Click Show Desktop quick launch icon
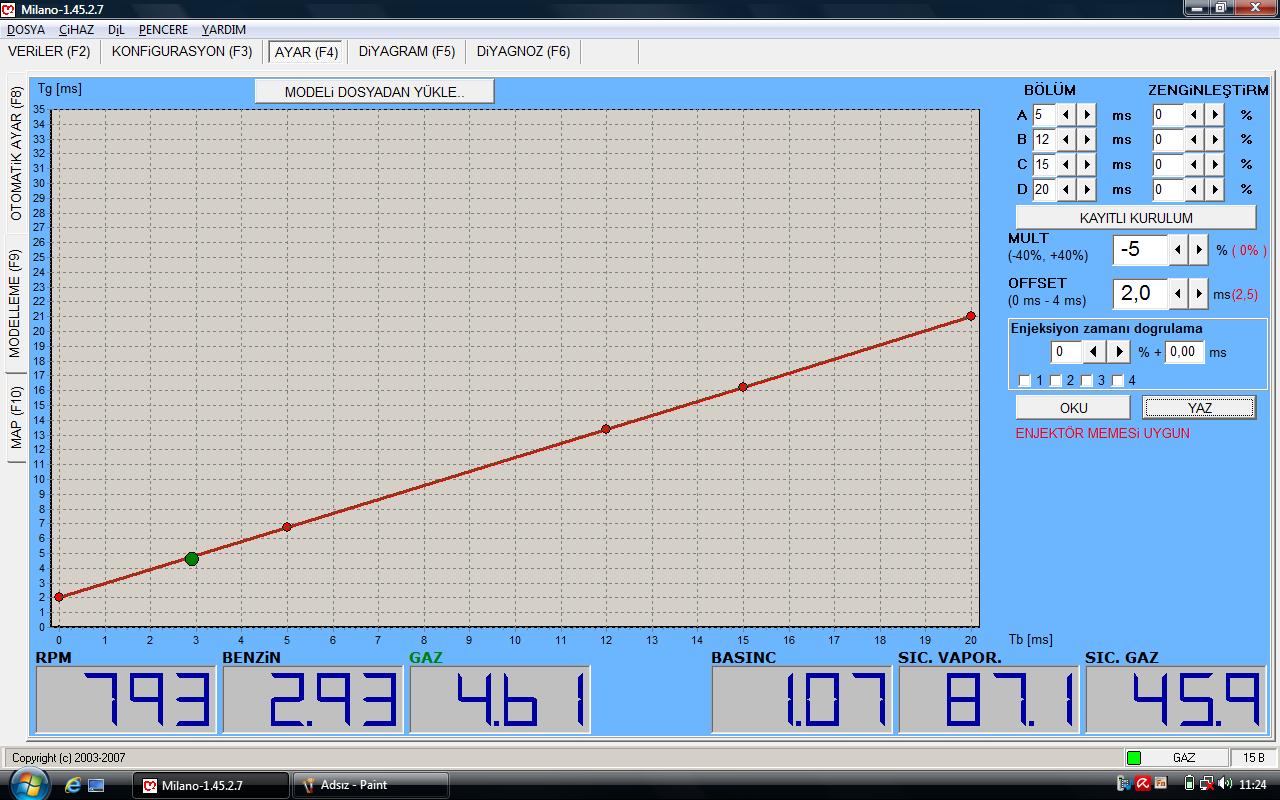This screenshot has width=1280, height=800. (96, 786)
